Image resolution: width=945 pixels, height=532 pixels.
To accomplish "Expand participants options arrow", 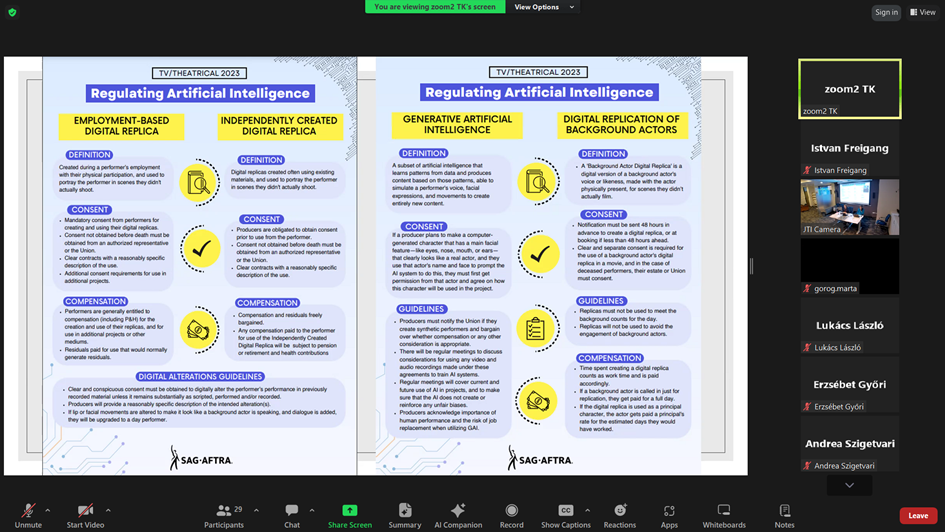I will (x=256, y=510).
